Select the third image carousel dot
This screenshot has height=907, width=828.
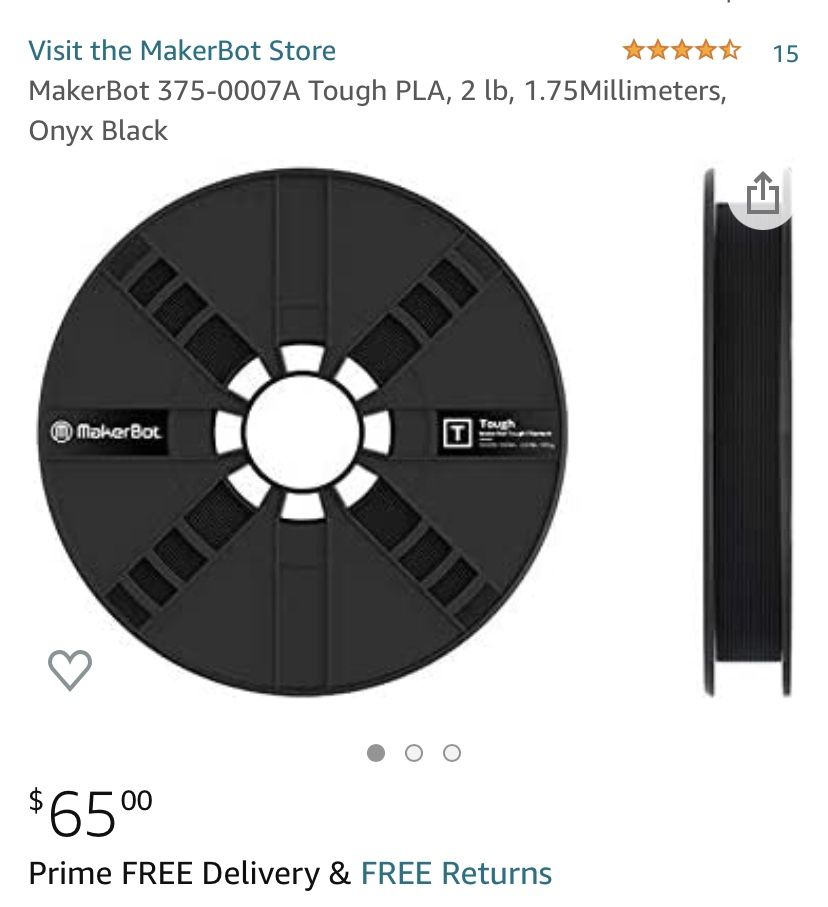point(452,753)
